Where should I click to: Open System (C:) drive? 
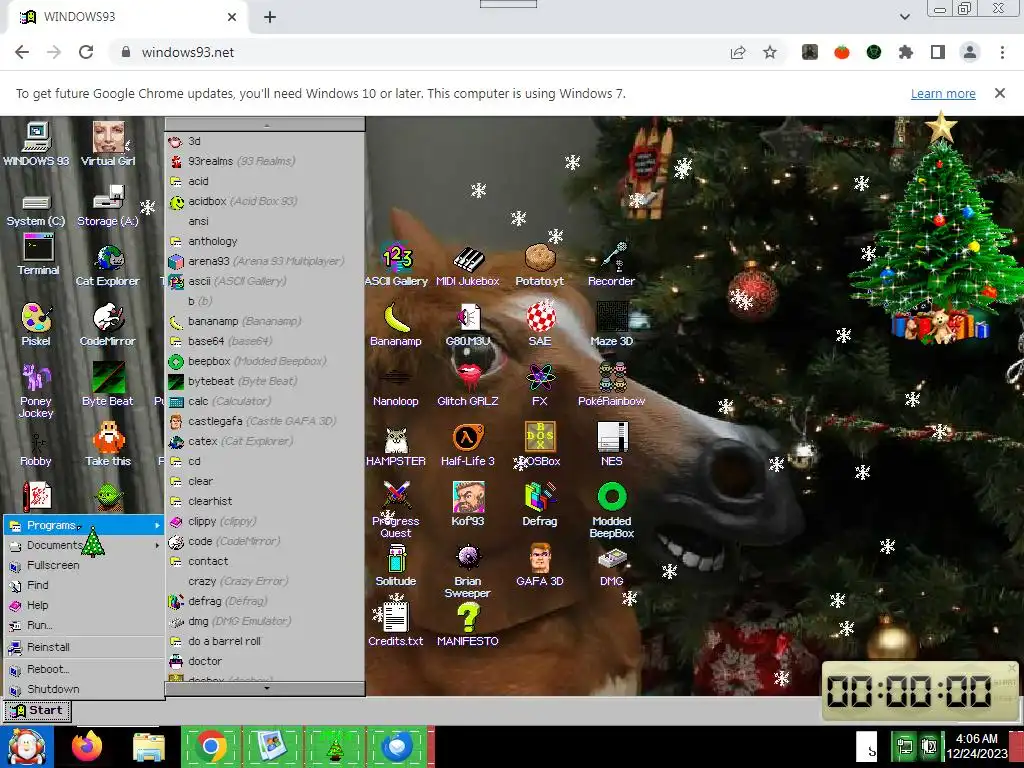tap(36, 210)
